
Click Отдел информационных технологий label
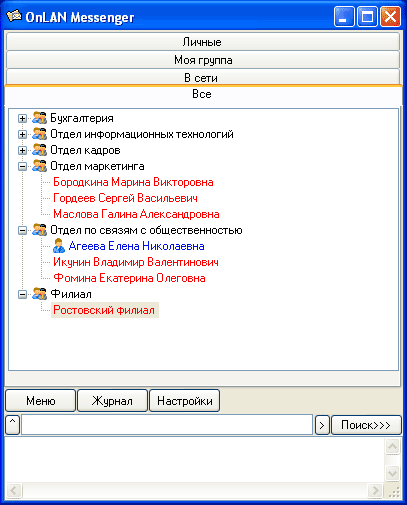(x=142, y=134)
